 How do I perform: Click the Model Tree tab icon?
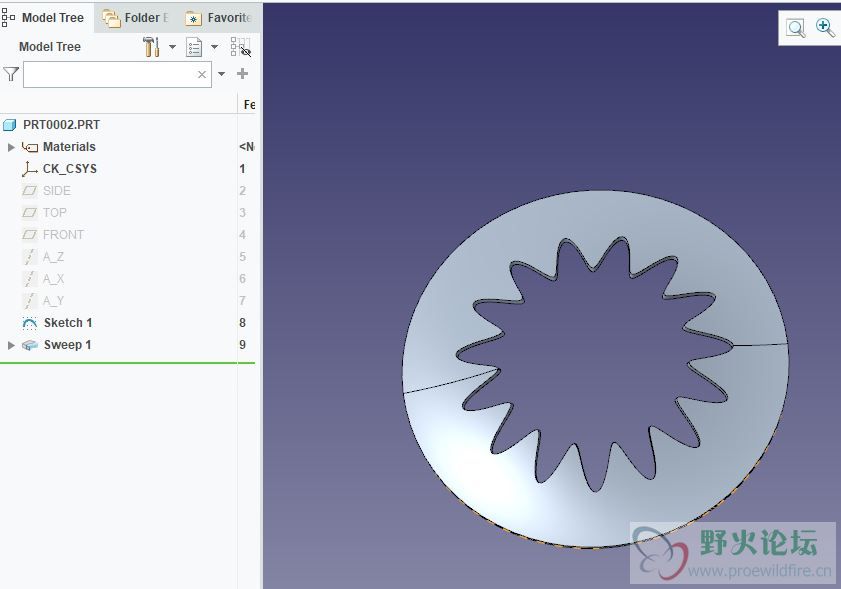point(8,18)
